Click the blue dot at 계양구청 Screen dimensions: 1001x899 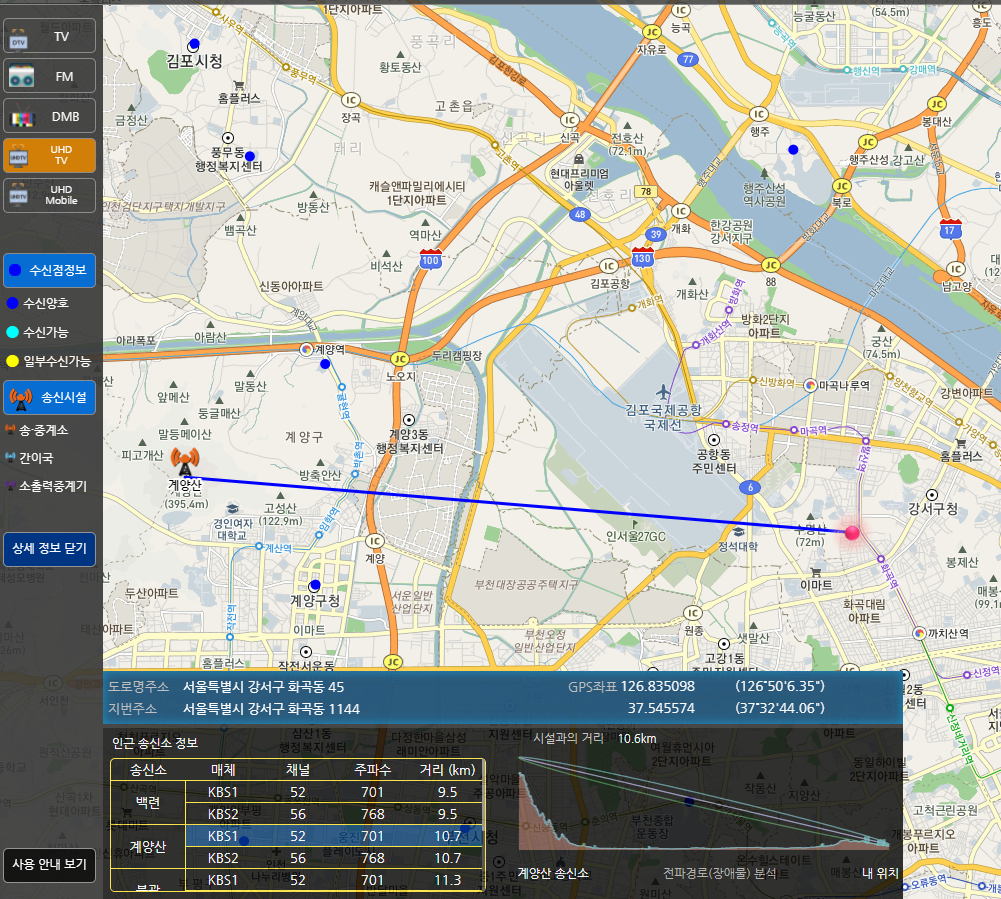[315, 585]
